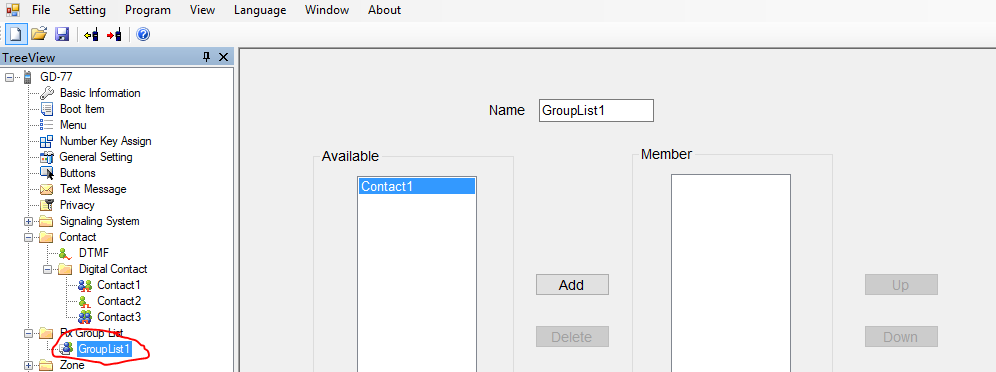
Task: Click the Contact1 group icon in tree
Action: point(85,286)
